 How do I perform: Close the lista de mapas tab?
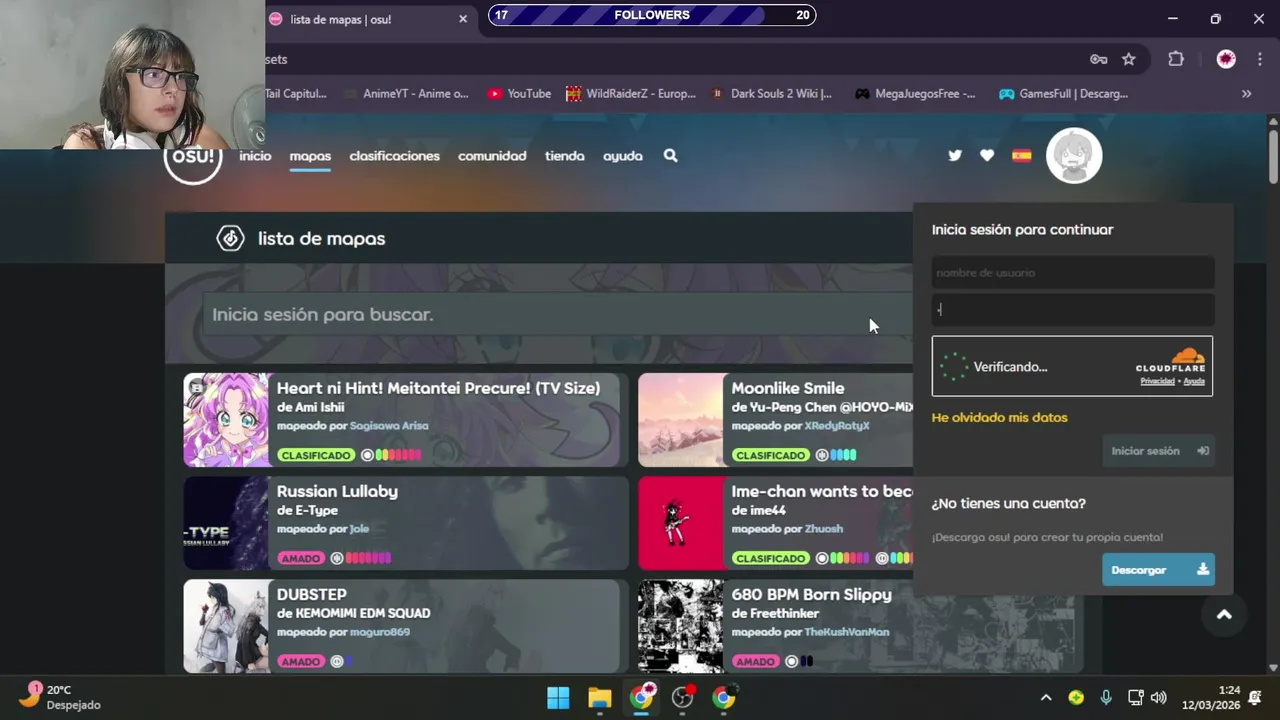463,19
